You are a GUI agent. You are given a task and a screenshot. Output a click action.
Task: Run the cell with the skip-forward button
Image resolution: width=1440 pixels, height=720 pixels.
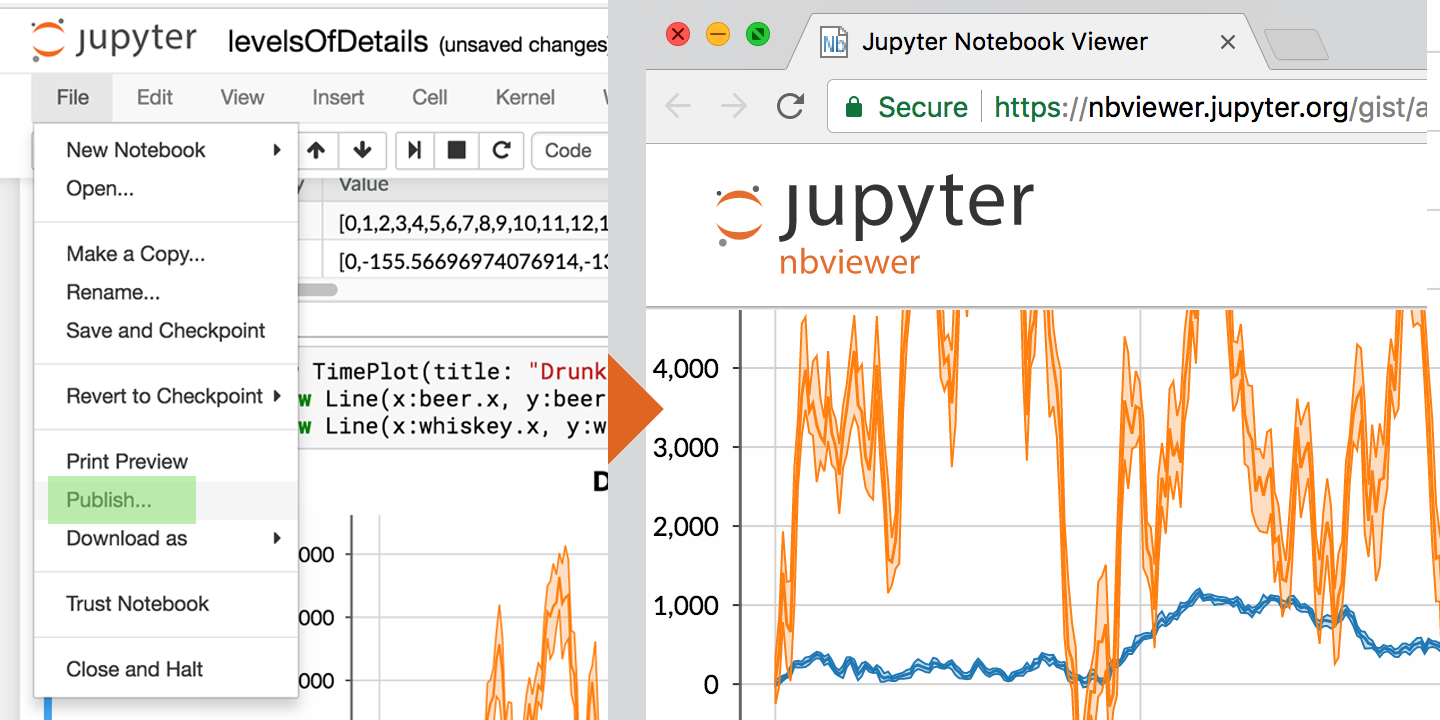414,151
